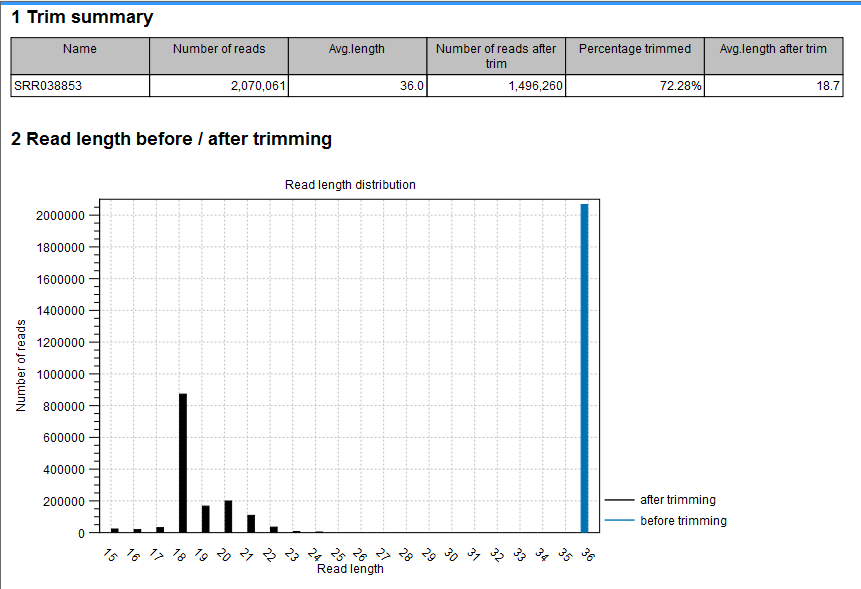Click the black bar at read length 18
The image size is (861, 589).
183,462
